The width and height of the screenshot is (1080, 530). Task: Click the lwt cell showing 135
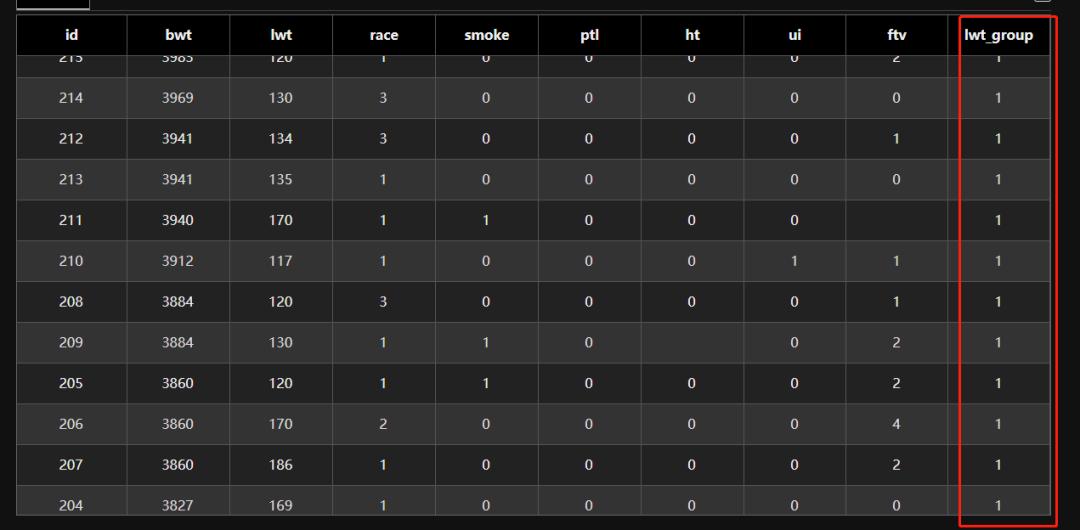[281, 180]
